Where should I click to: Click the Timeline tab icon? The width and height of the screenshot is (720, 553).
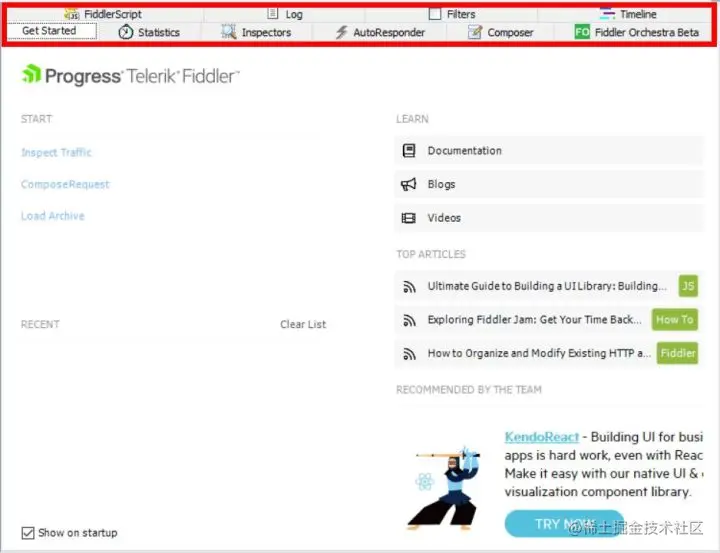[607, 13]
